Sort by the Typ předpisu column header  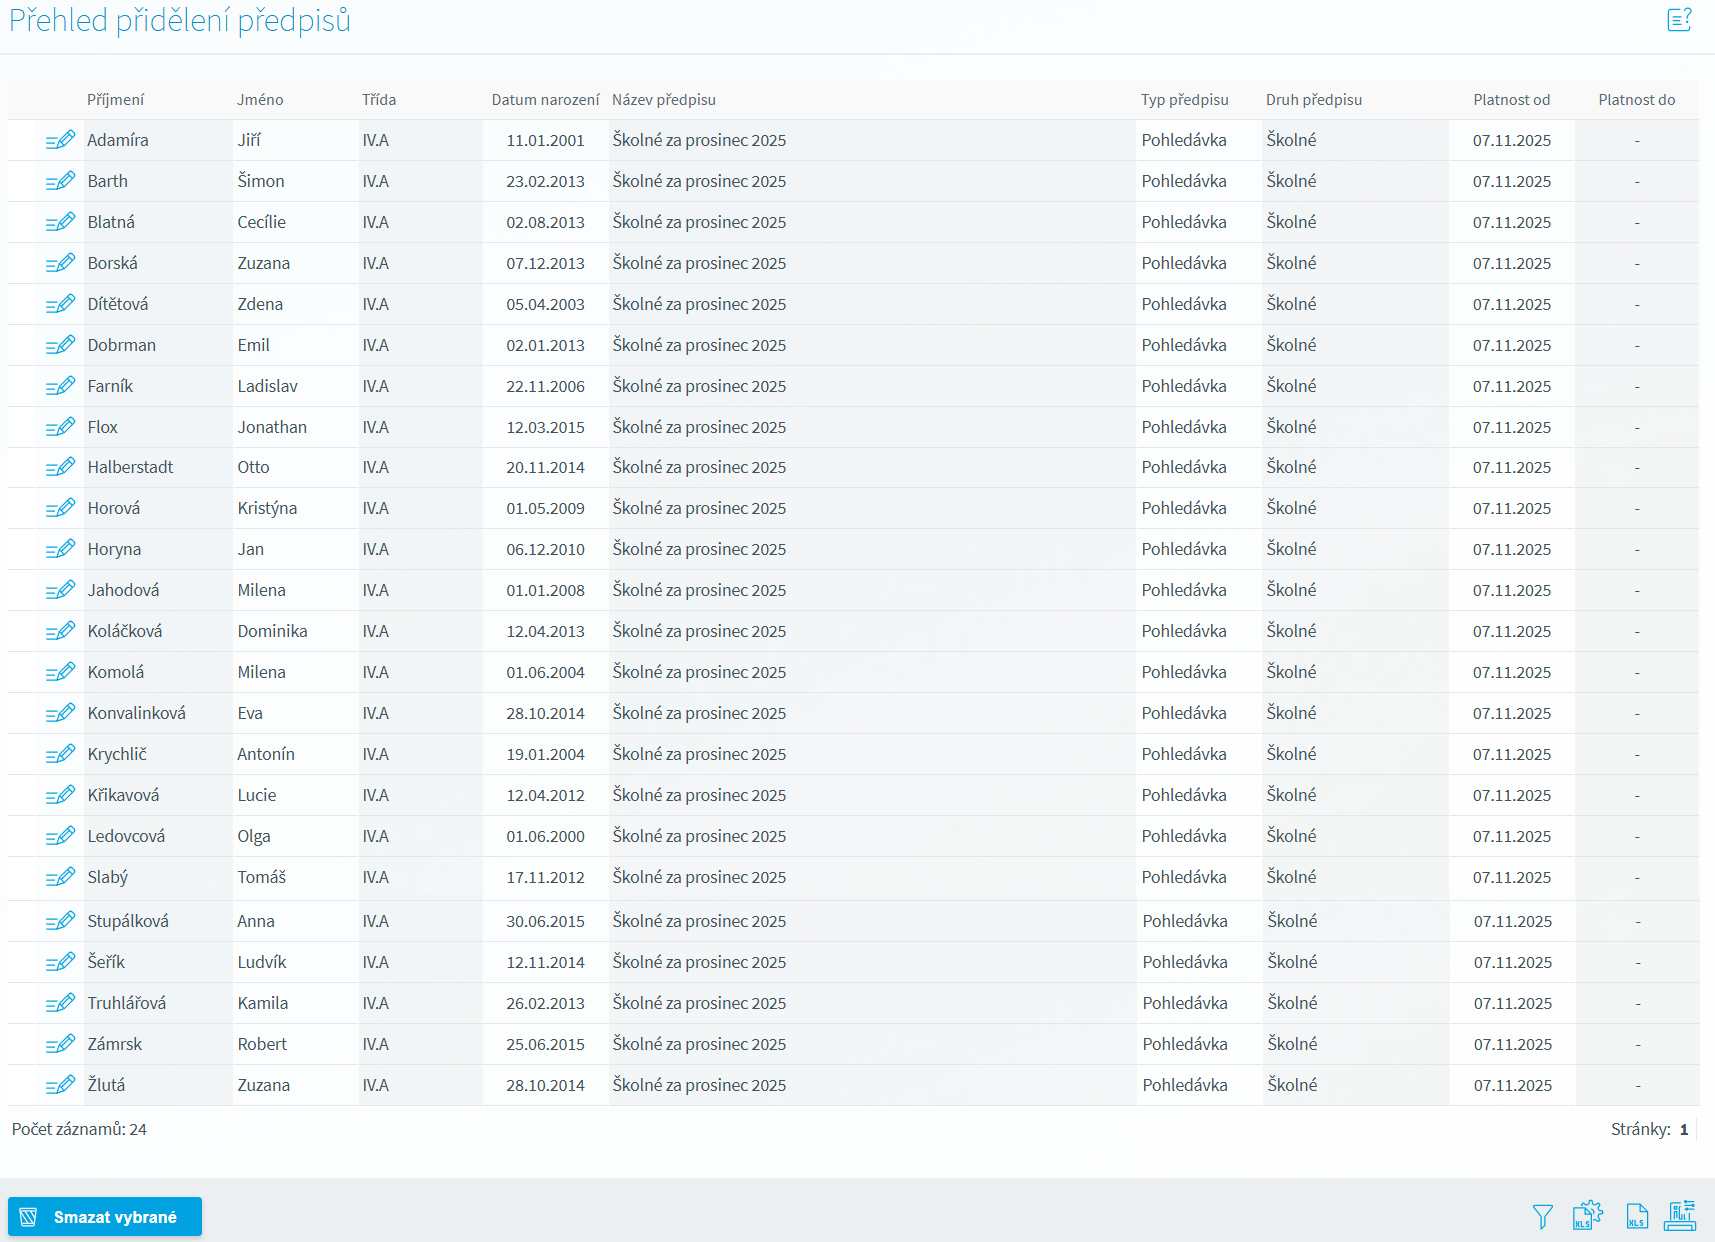1184,100
